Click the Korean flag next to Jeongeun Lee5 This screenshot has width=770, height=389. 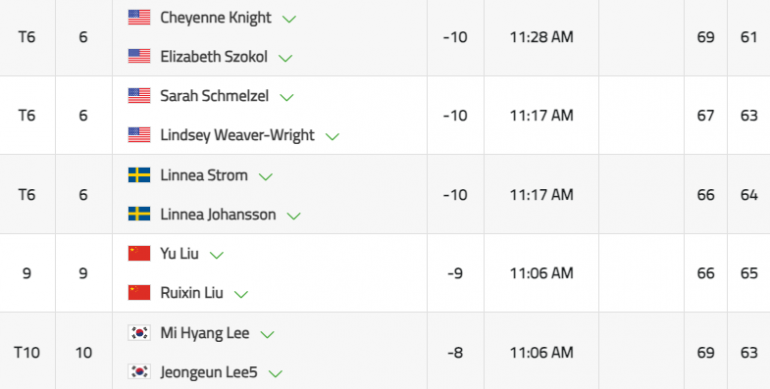(x=139, y=372)
